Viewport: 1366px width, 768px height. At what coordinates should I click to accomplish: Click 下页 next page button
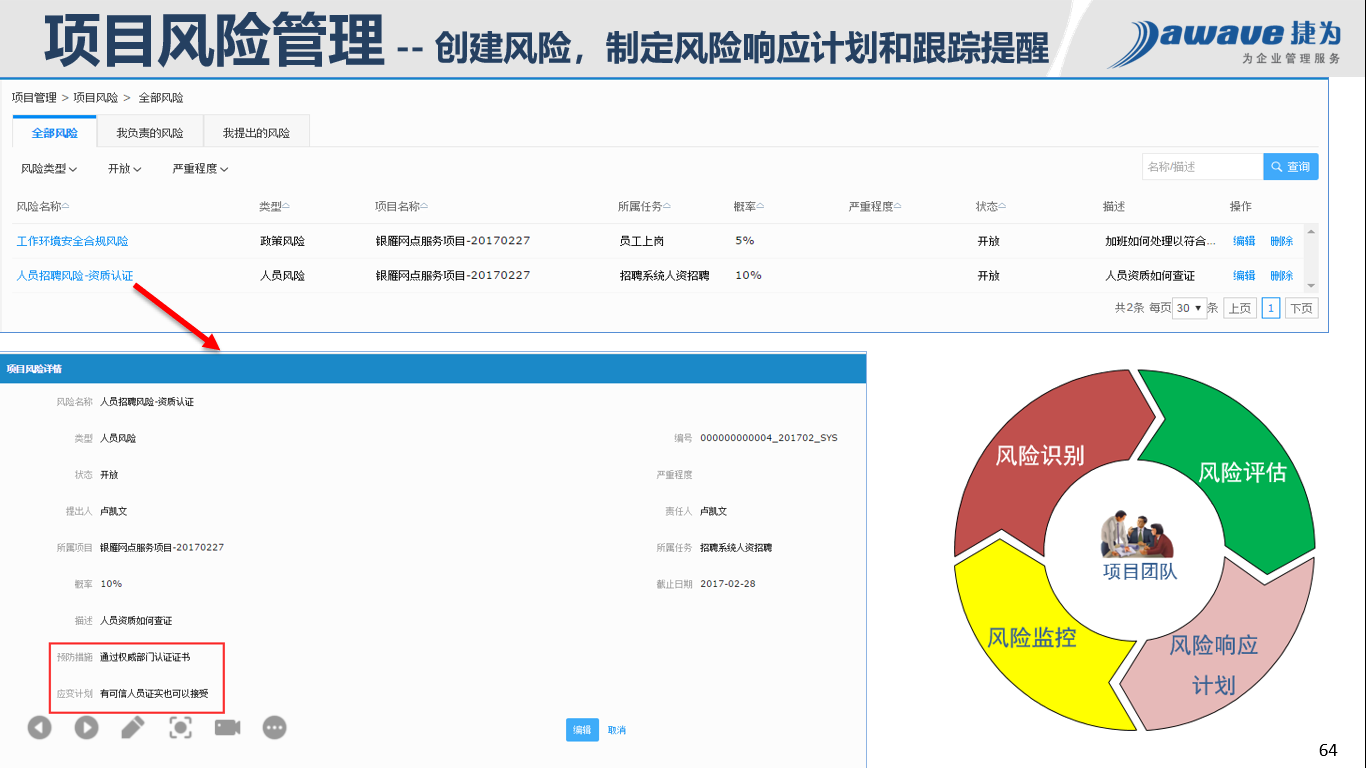[1301, 308]
